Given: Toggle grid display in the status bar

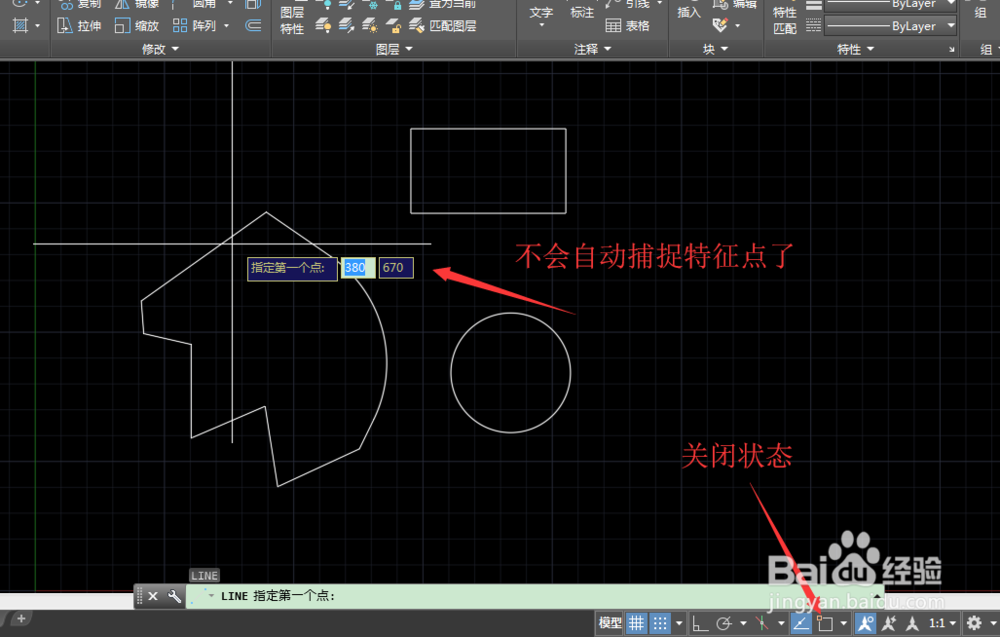Looking at the screenshot, I should [636, 622].
